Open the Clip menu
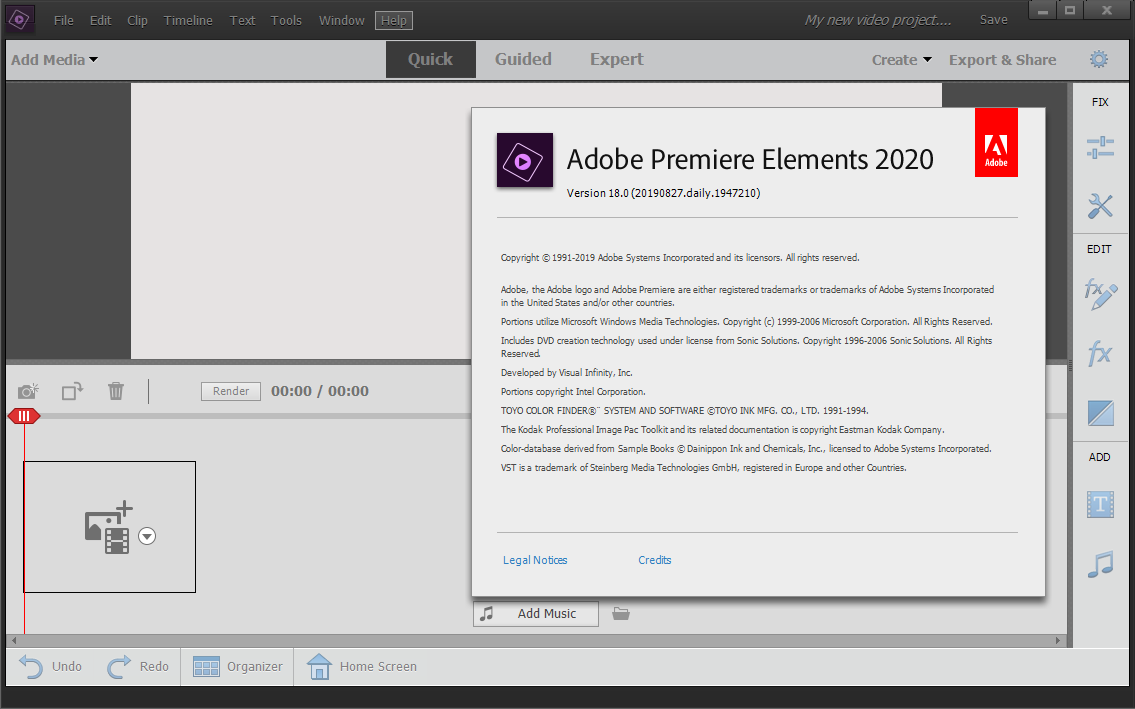Image resolution: width=1135 pixels, height=709 pixels. pyautogui.click(x=138, y=20)
